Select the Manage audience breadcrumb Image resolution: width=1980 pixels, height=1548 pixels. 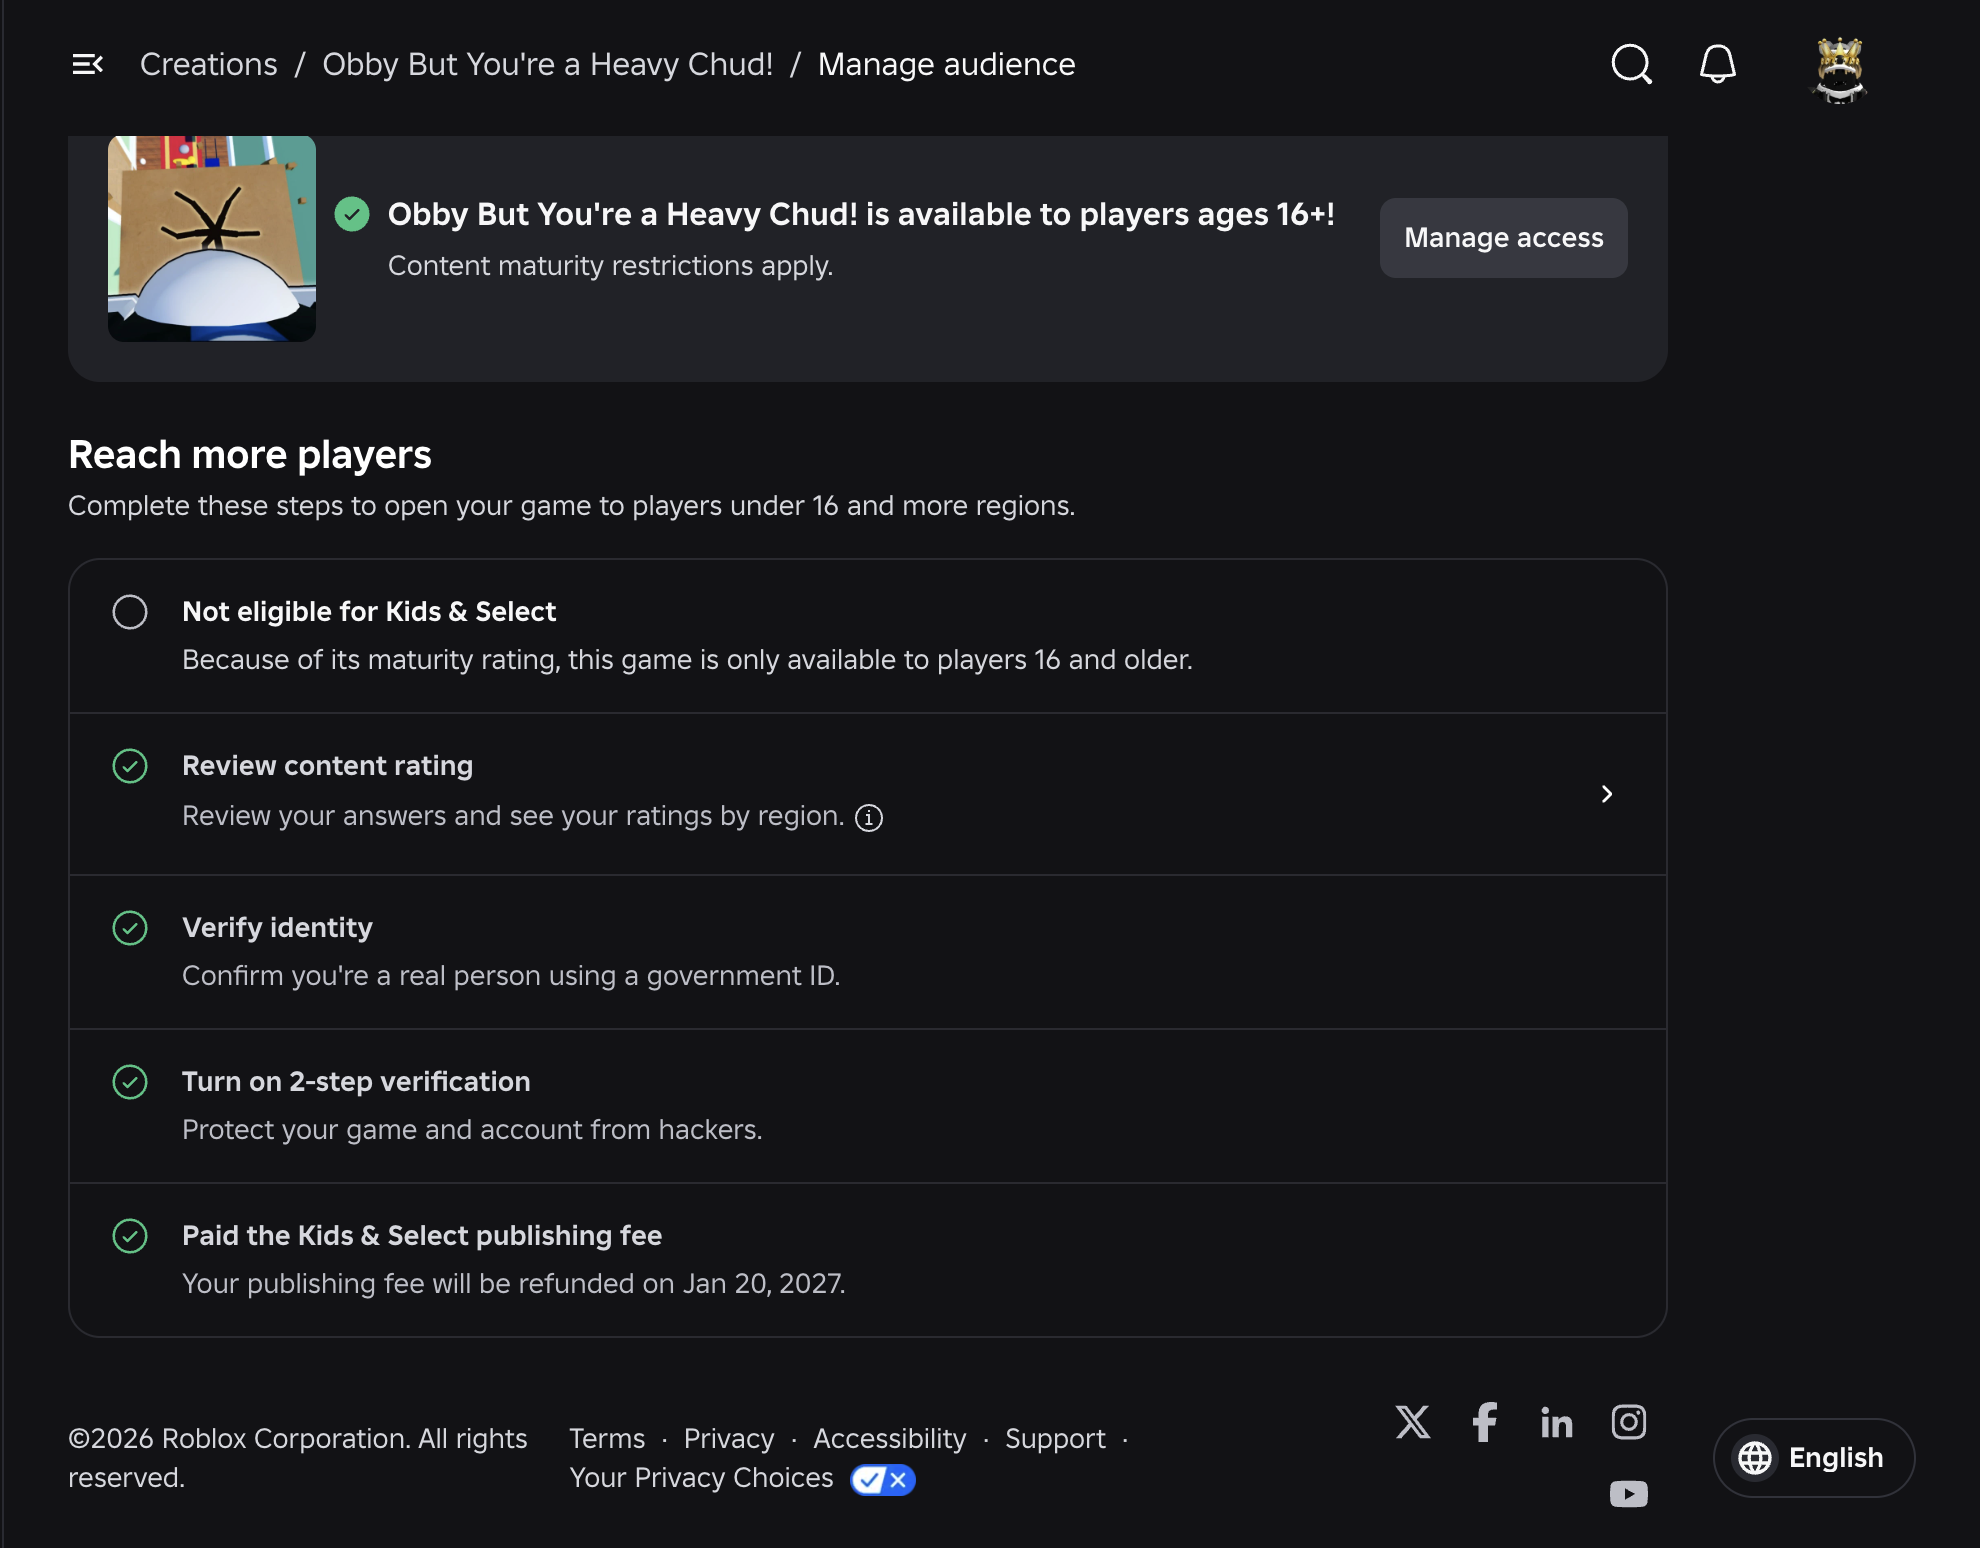(947, 64)
